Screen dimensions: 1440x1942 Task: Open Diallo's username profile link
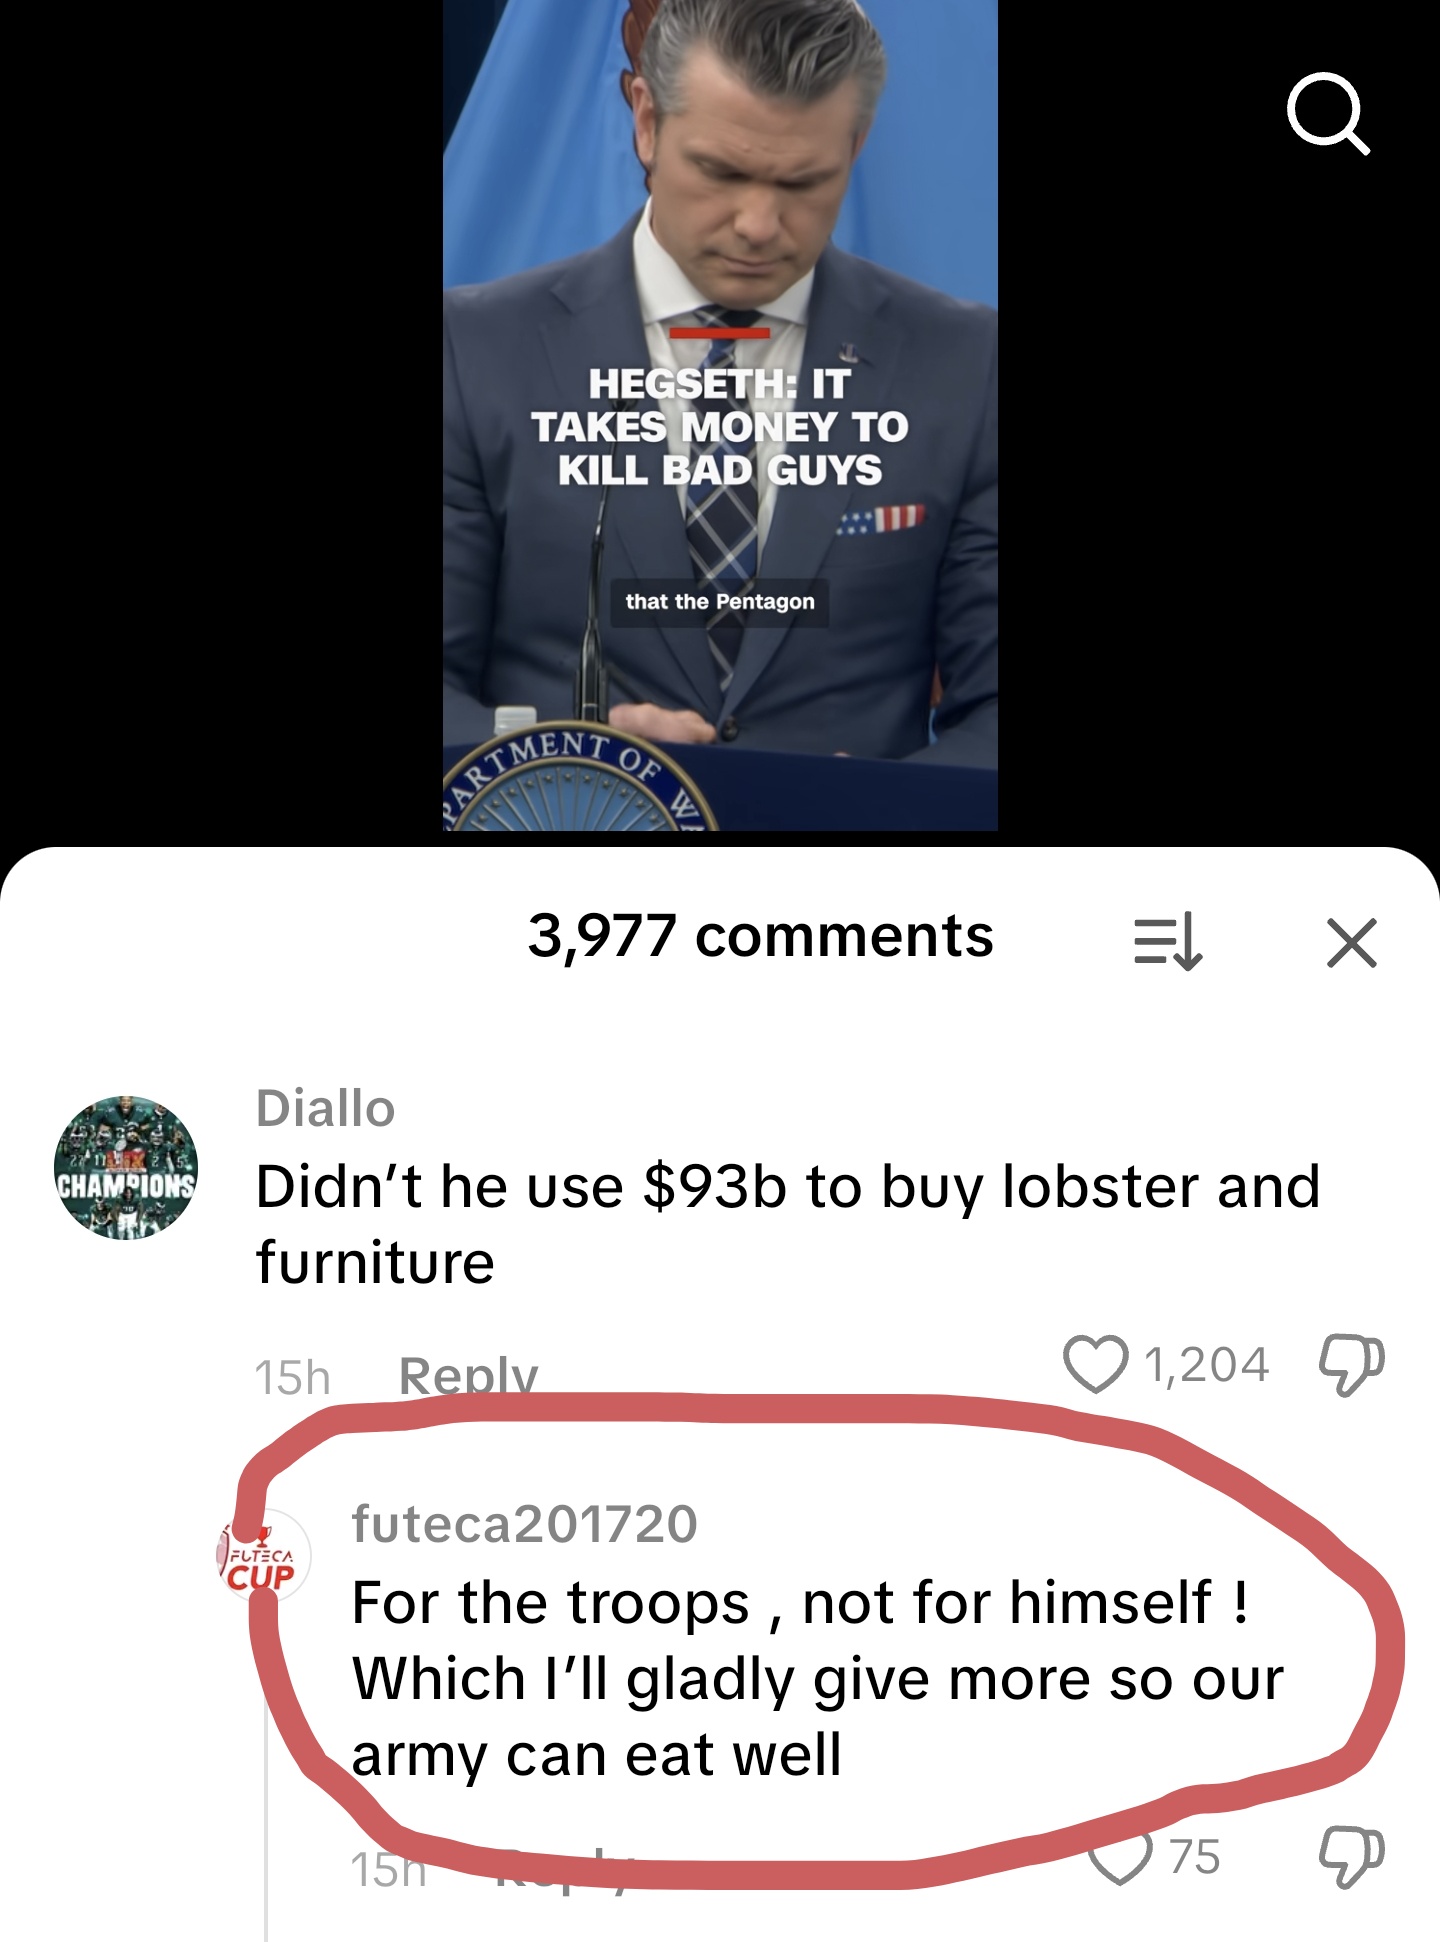pyautogui.click(x=325, y=1108)
